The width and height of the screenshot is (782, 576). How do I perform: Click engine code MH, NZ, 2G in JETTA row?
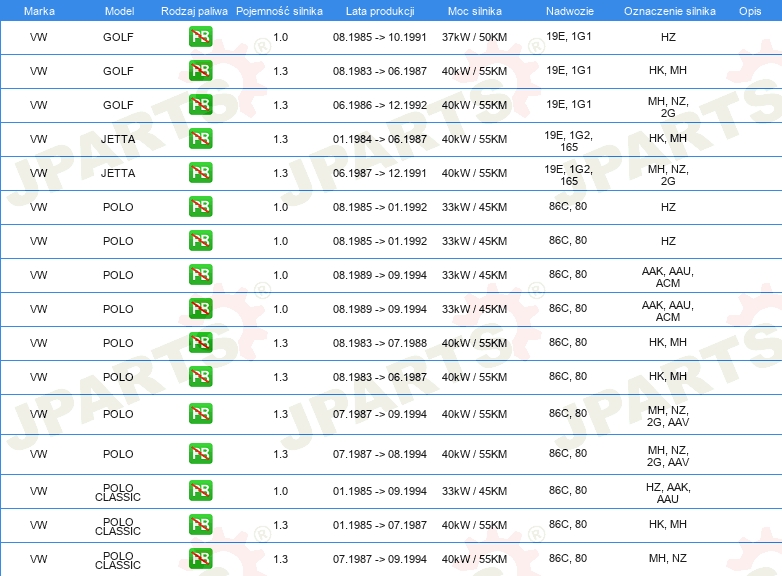(668, 175)
